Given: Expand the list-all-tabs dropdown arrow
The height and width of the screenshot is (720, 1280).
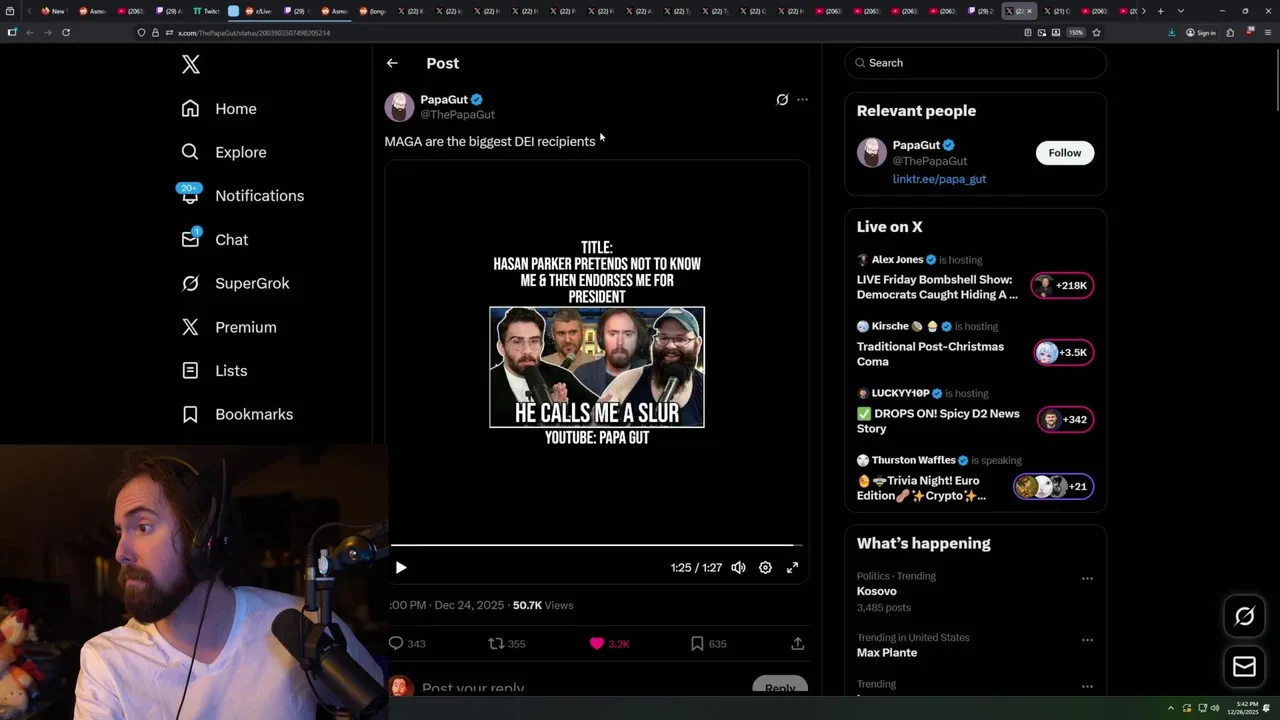Looking at the screenshot, I should 1181,11.
